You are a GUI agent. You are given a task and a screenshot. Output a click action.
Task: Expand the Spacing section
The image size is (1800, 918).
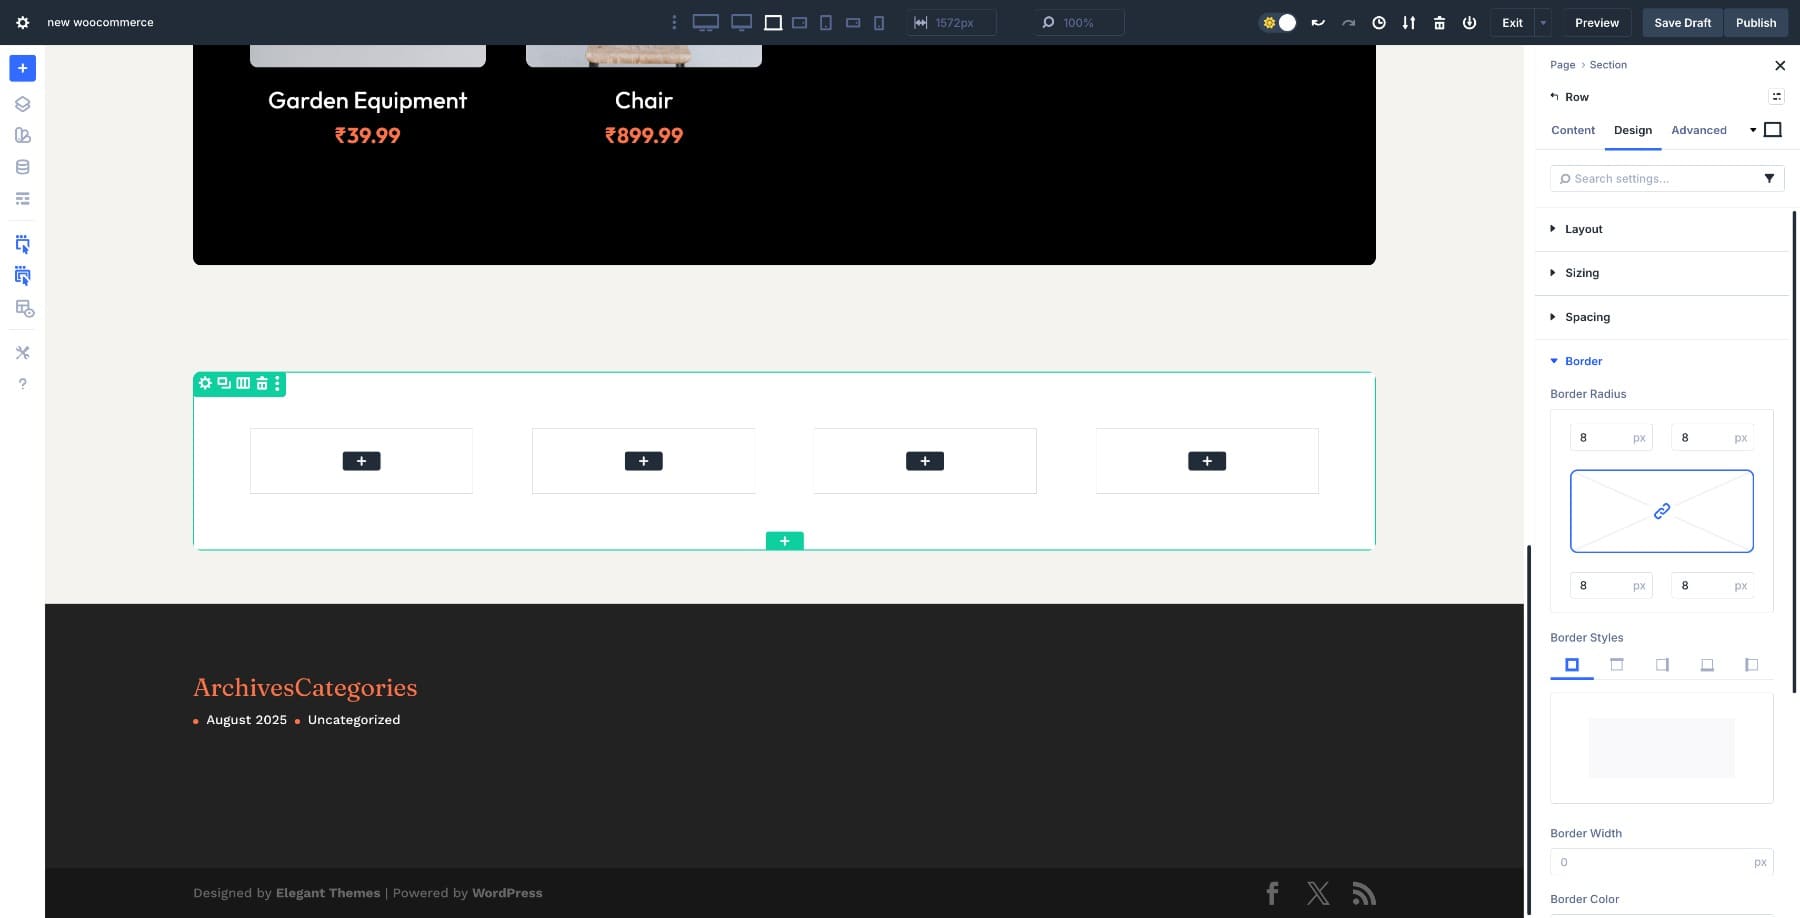coord(1586,317)
